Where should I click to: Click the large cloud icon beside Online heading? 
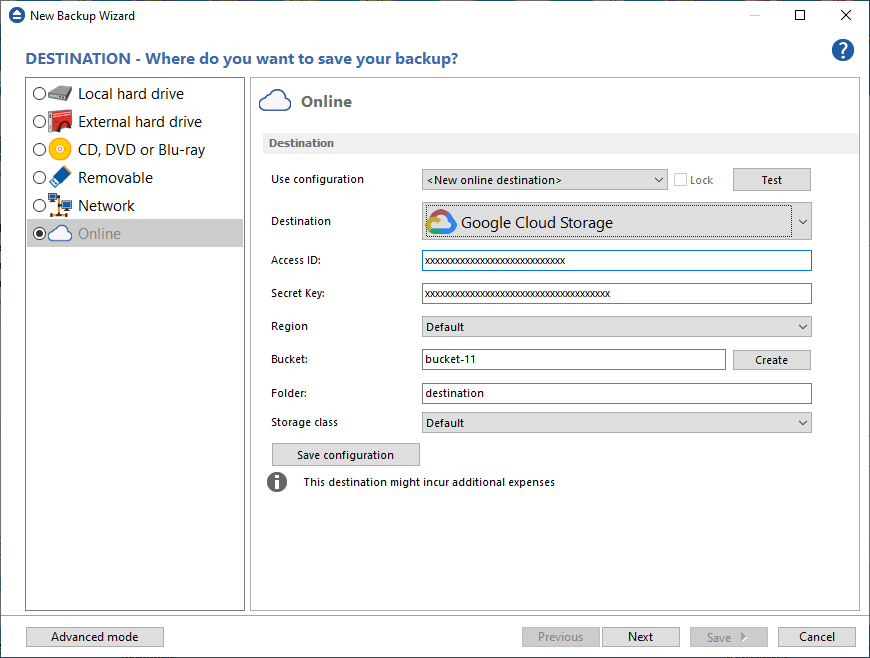point(275,101)
